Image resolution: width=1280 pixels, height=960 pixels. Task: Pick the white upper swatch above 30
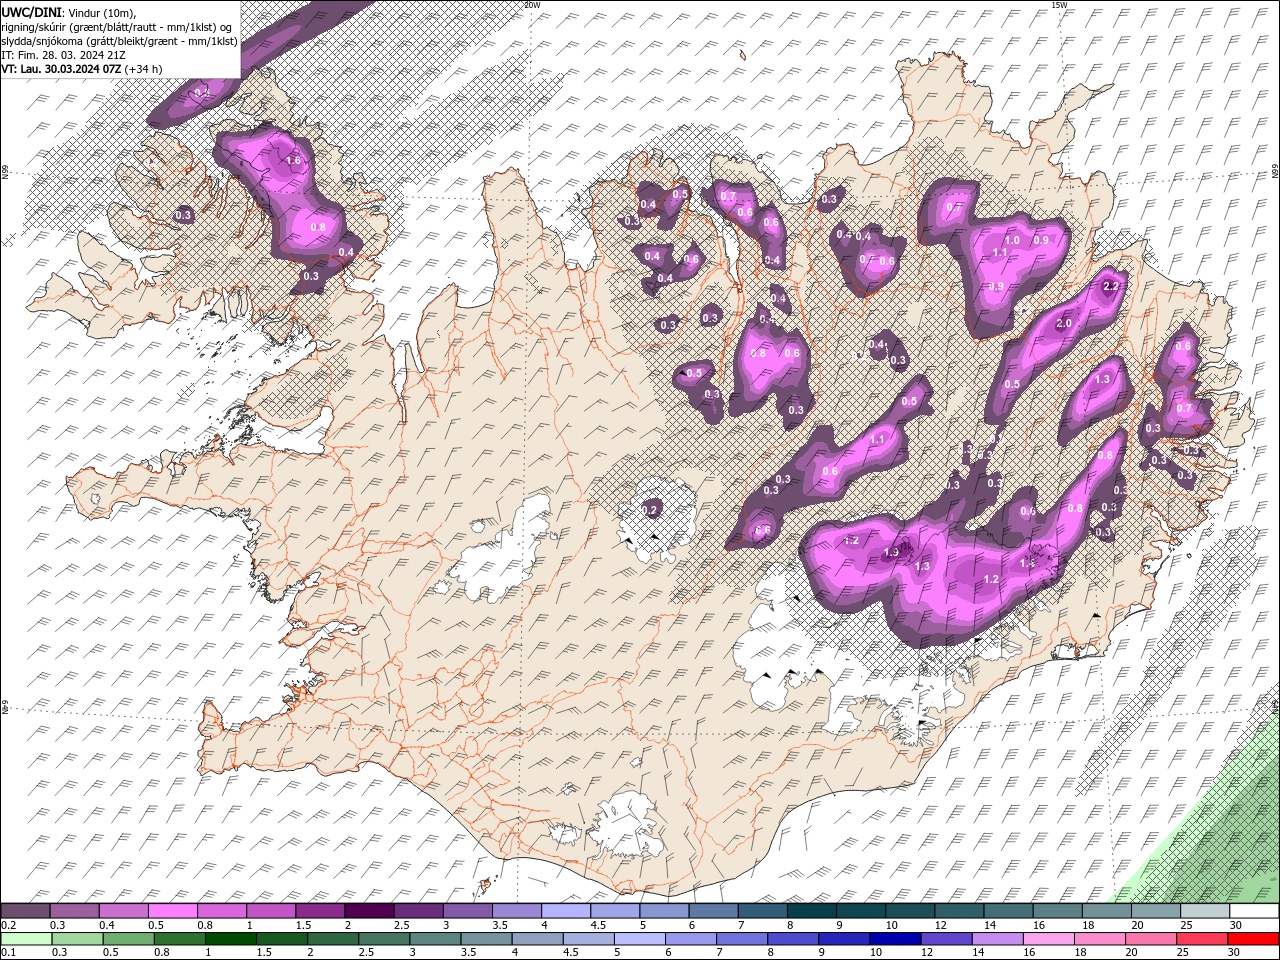pos(1253,911)
